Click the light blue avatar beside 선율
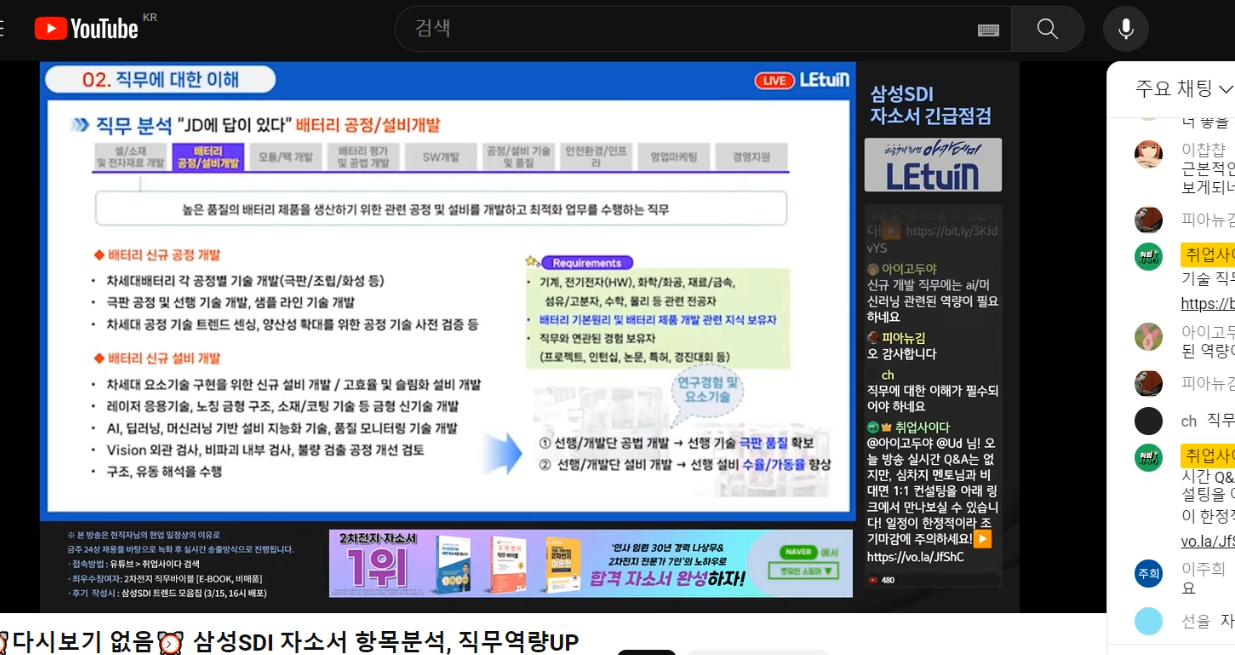 coord(1148,621)
